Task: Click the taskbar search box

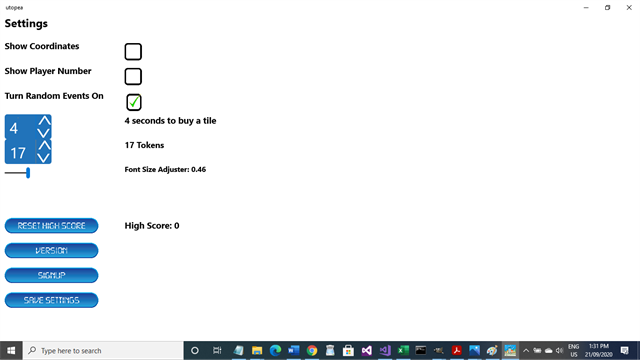Action: (x=103, y=351)
